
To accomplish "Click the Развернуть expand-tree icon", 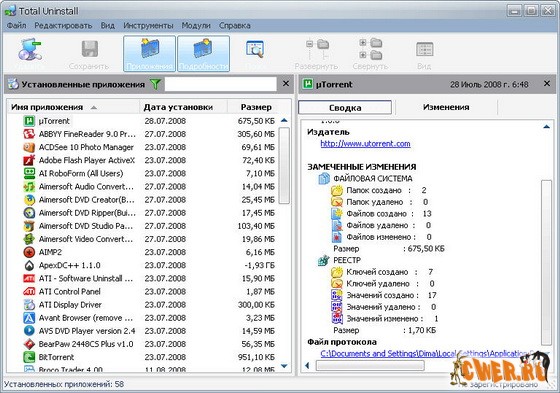I will tap(317, 49).
